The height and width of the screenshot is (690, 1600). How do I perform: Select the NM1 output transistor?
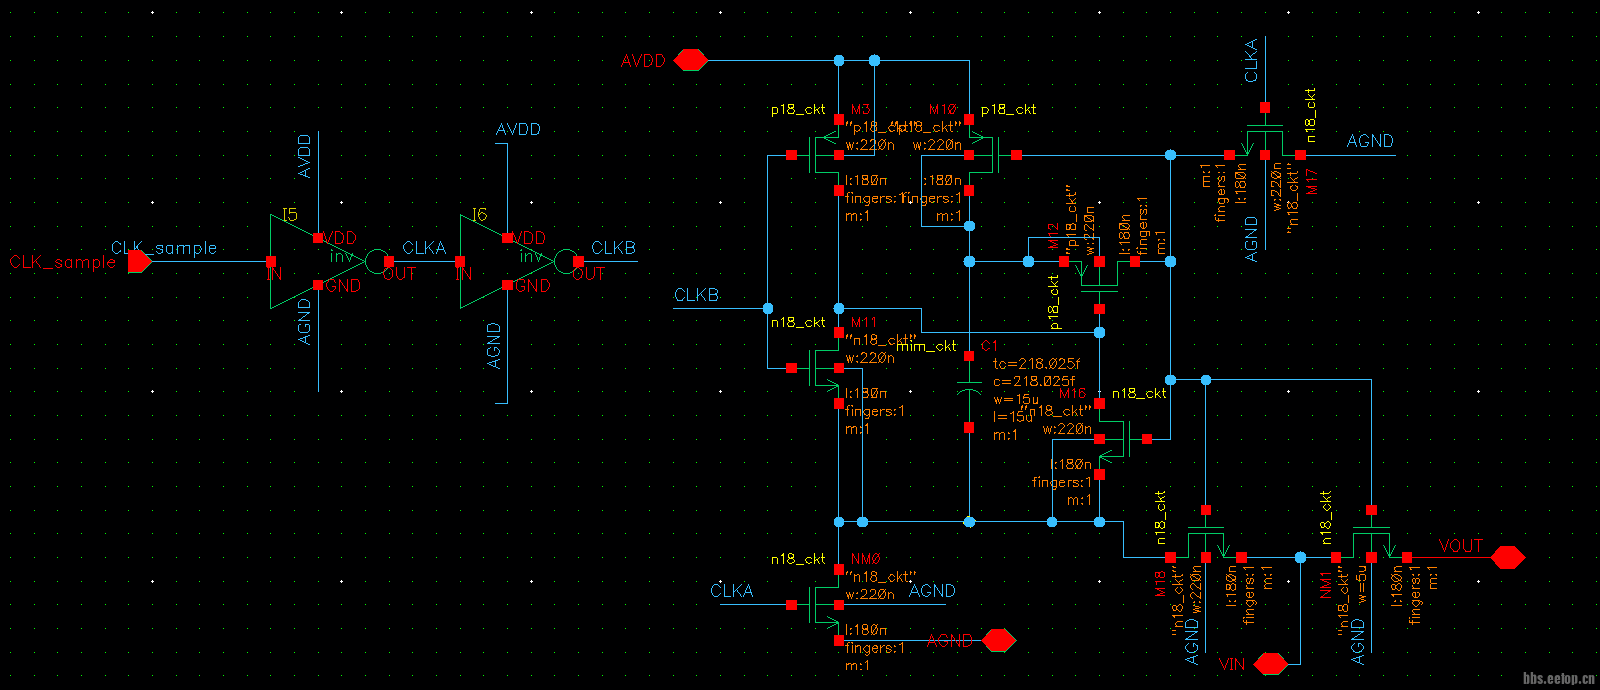(x=1371, y=542)
